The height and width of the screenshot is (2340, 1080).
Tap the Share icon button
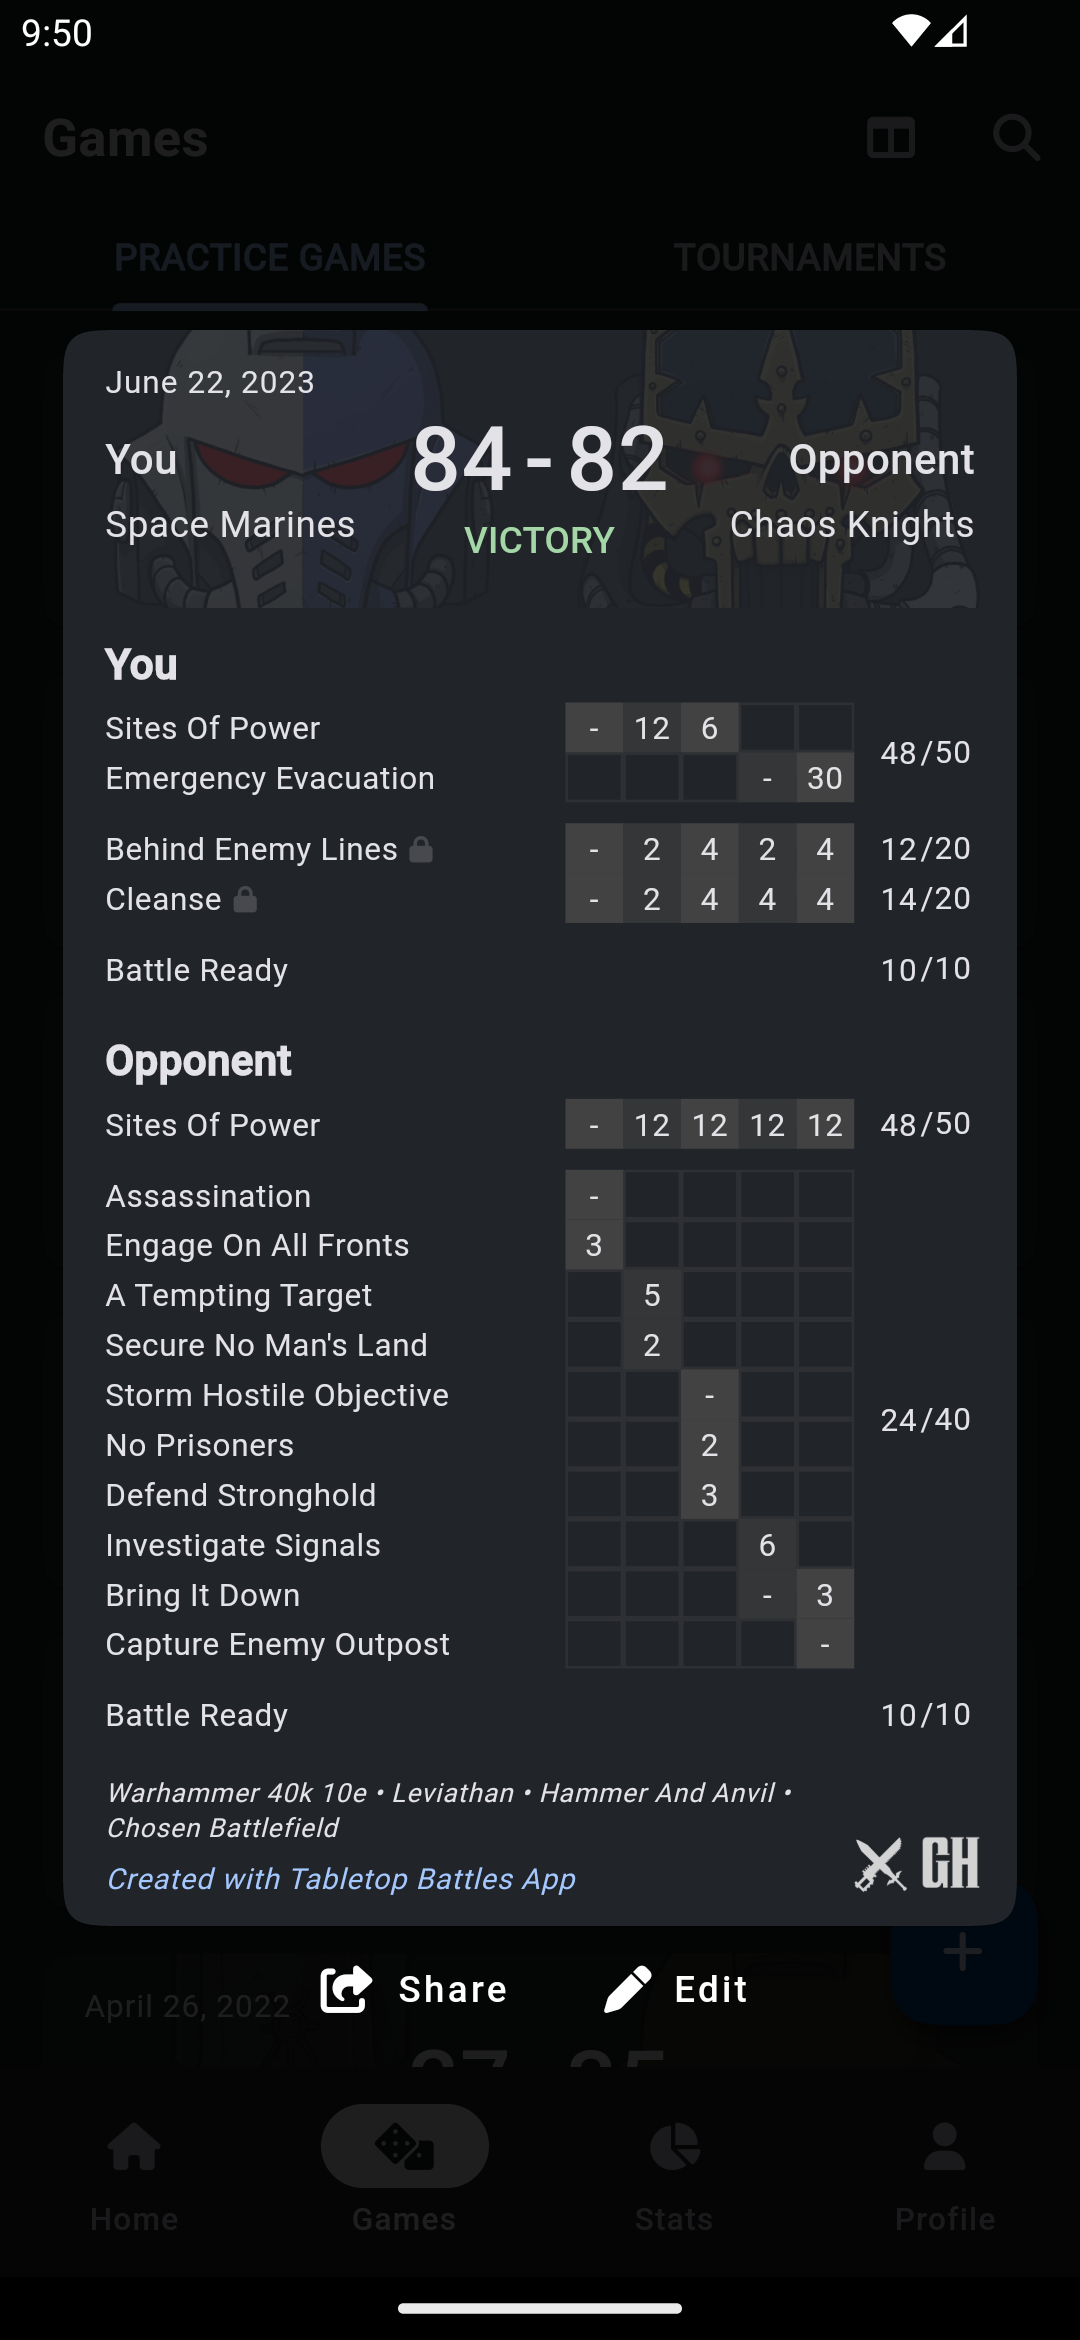(x=346, y=1988)
